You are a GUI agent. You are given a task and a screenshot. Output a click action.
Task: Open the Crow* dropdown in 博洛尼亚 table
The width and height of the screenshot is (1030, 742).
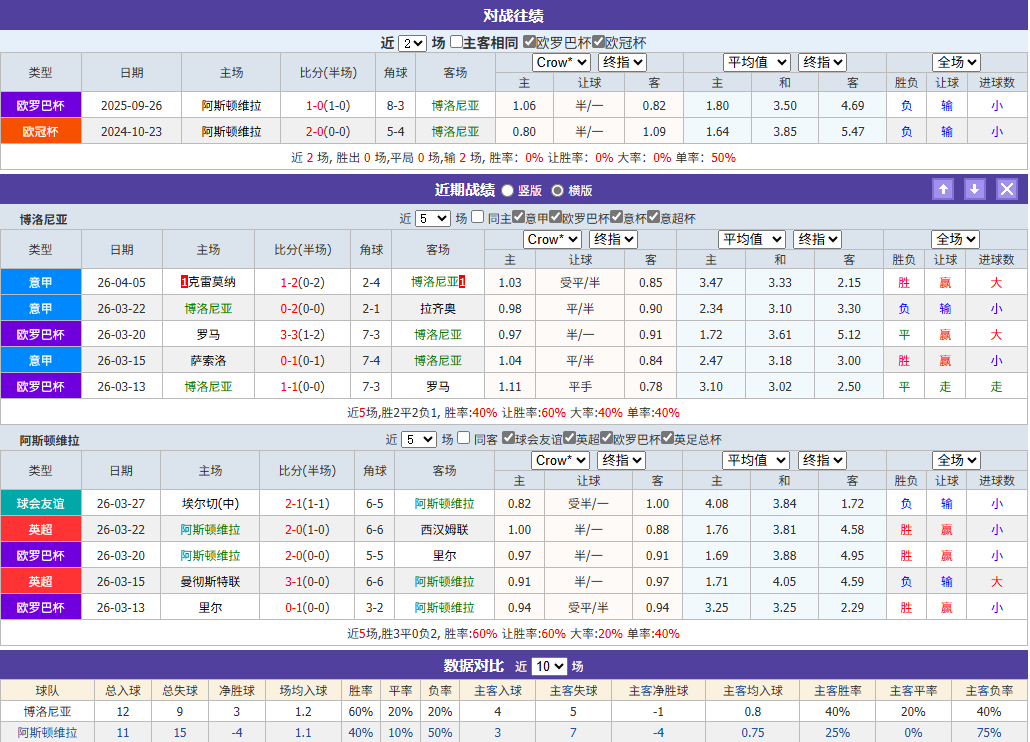(x=552, y=239)
